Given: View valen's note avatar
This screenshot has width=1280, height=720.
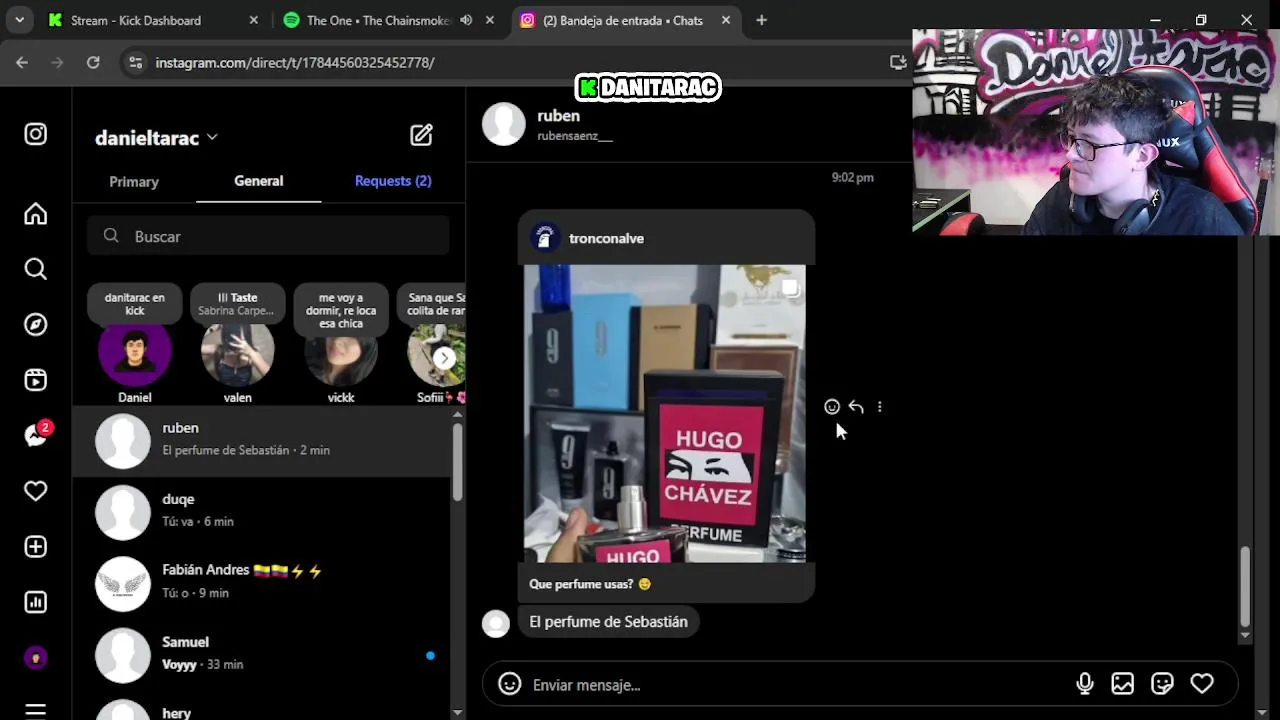Looking at the screenshot, I should 237,353.
